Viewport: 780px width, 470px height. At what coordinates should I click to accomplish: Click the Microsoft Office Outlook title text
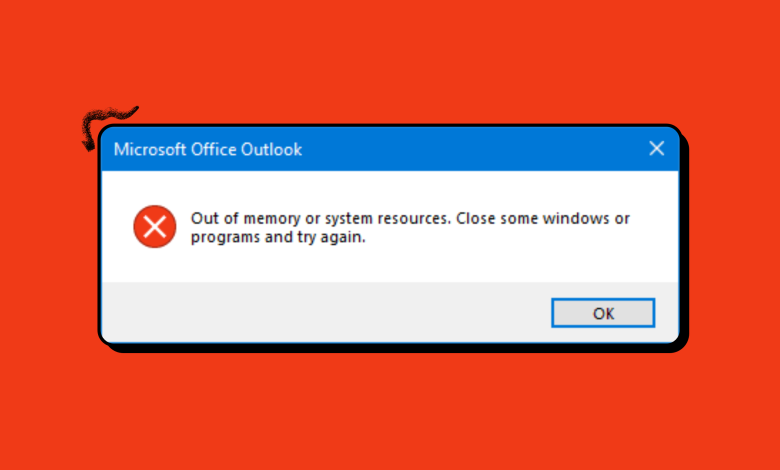(x=208, y=150)
